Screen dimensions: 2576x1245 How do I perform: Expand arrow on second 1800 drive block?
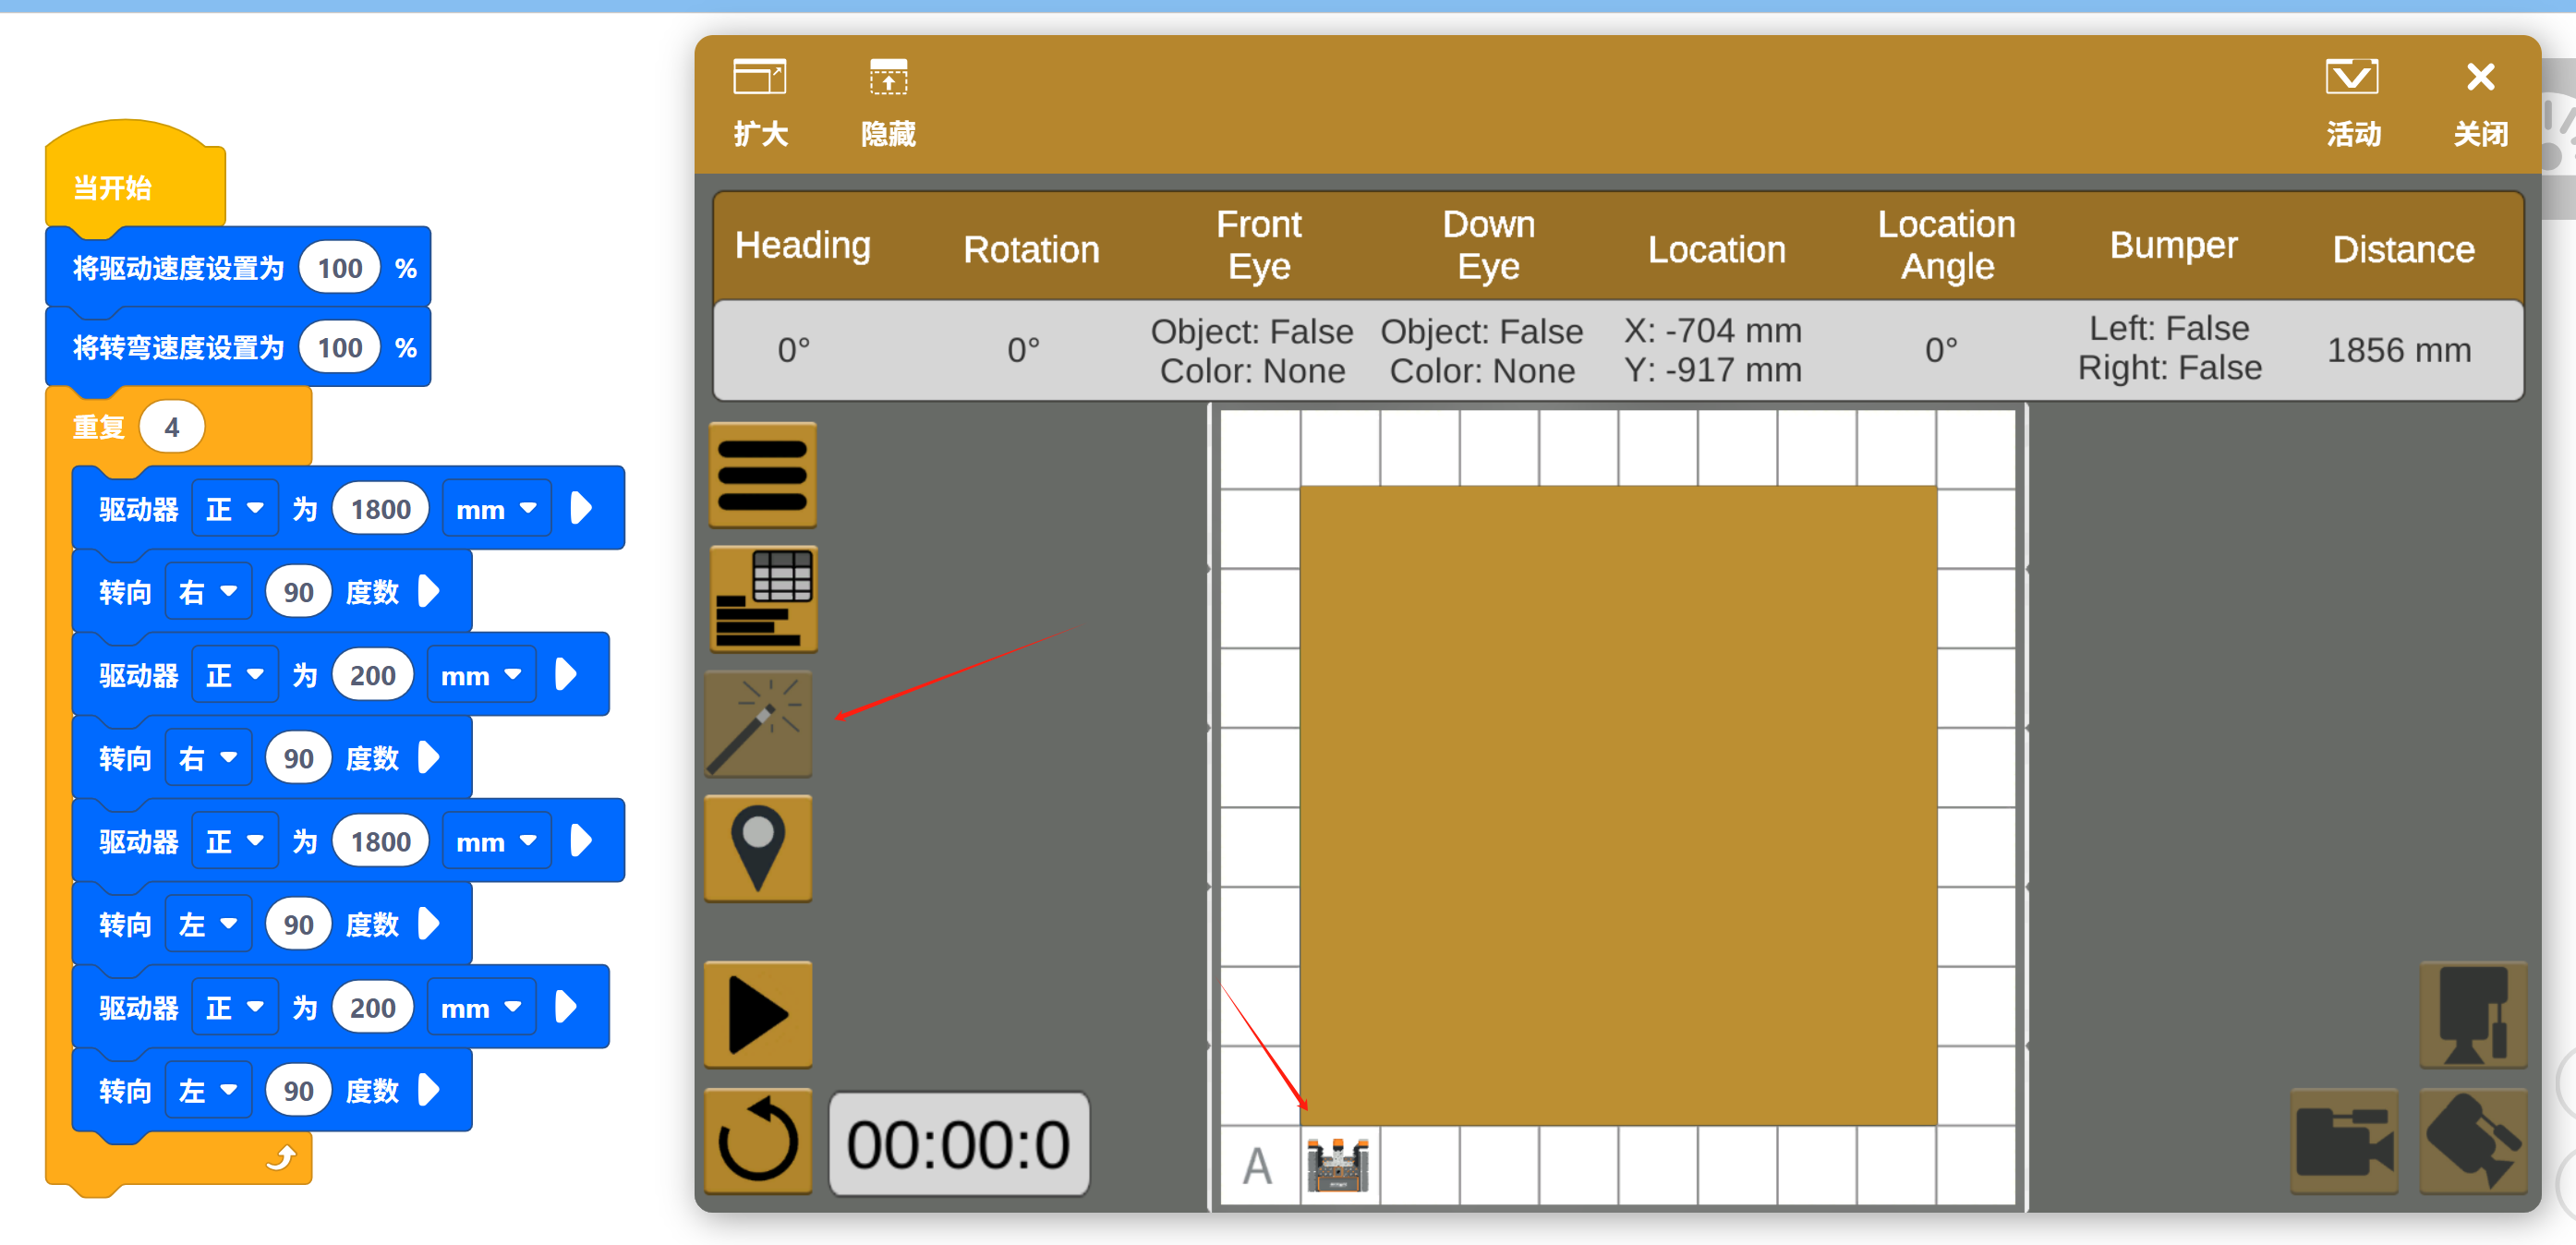[581, 840]
